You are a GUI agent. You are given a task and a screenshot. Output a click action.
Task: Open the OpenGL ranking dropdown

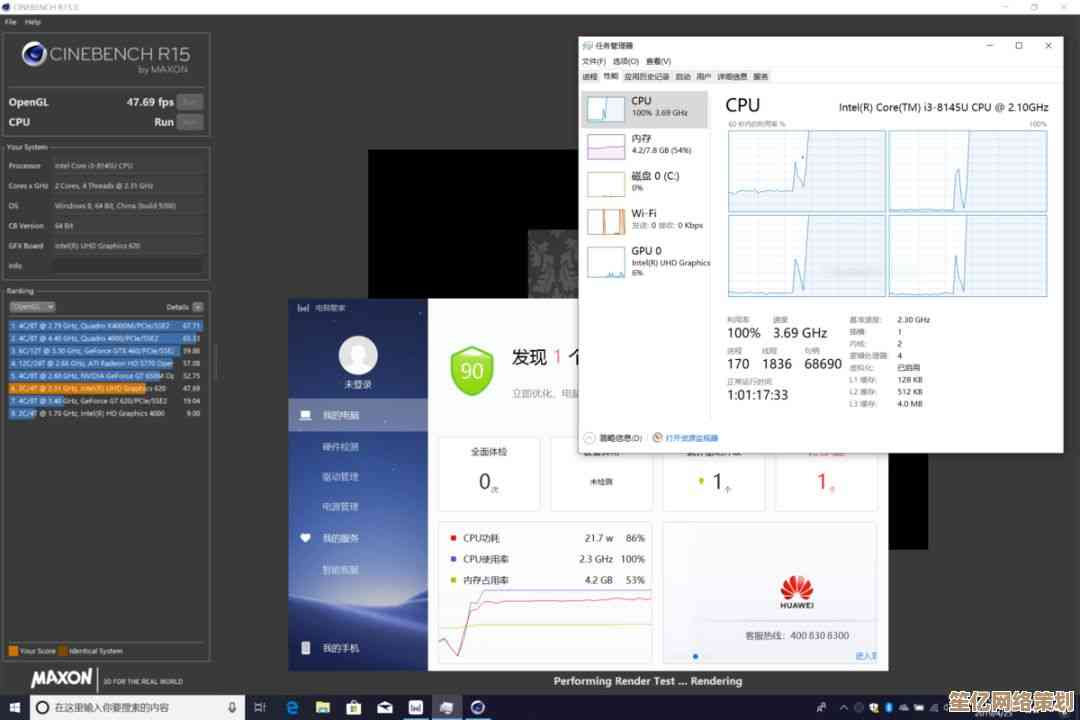point(33,307)
